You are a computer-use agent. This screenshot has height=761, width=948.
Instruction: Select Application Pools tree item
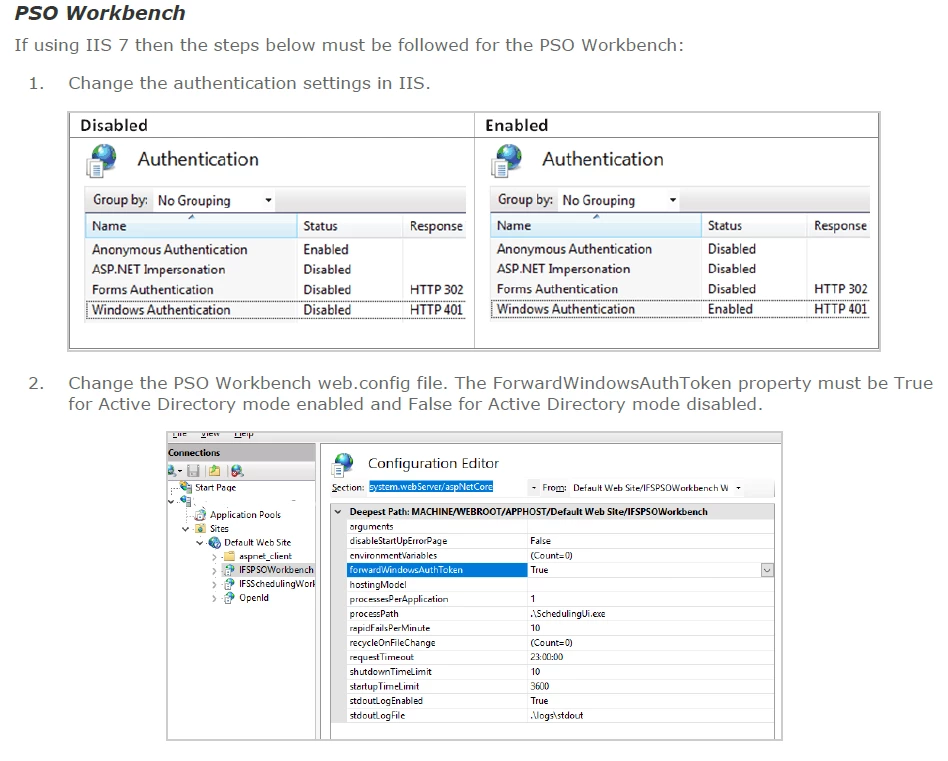(245, 514)
